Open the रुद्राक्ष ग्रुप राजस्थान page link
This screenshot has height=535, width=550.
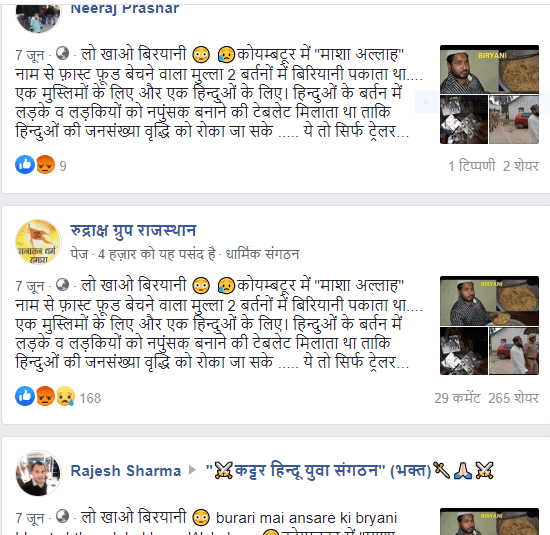point(133,230)
